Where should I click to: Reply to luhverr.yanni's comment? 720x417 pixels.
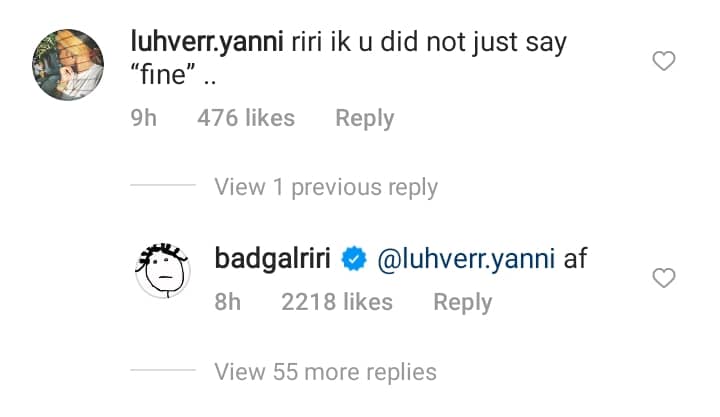[x=364, y=118]
